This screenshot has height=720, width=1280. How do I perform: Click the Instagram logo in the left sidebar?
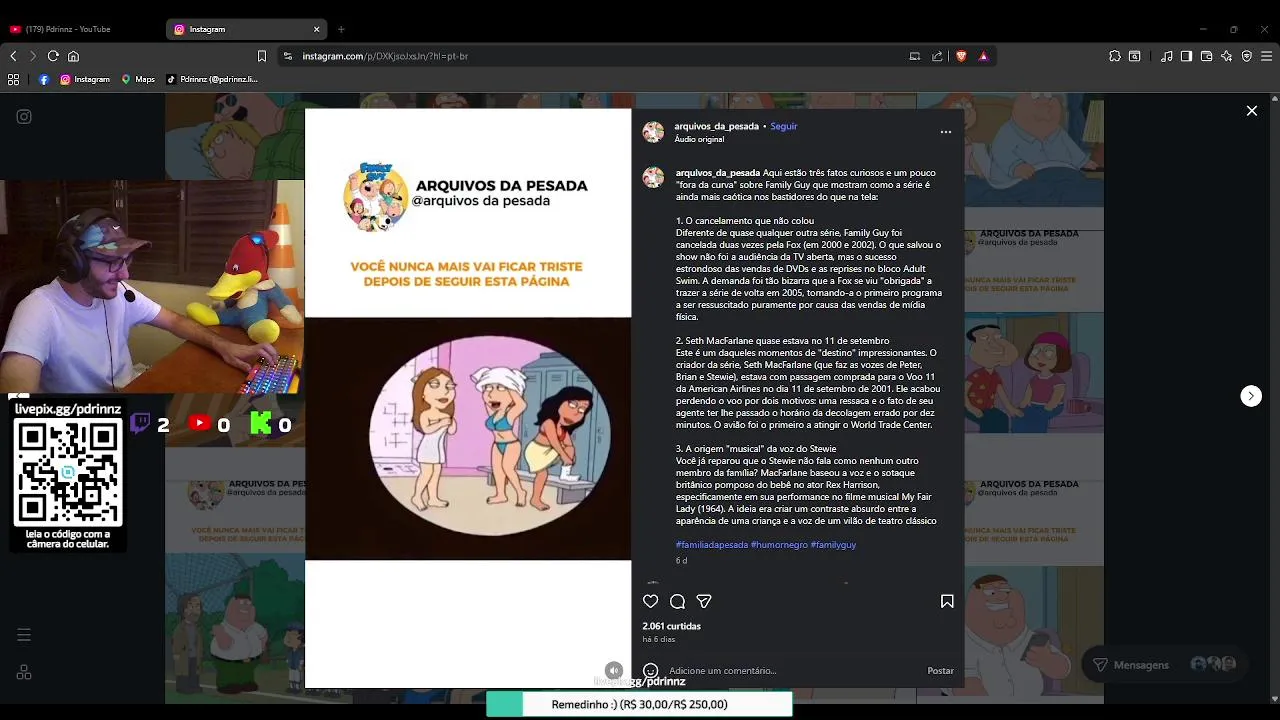(24, 116)
